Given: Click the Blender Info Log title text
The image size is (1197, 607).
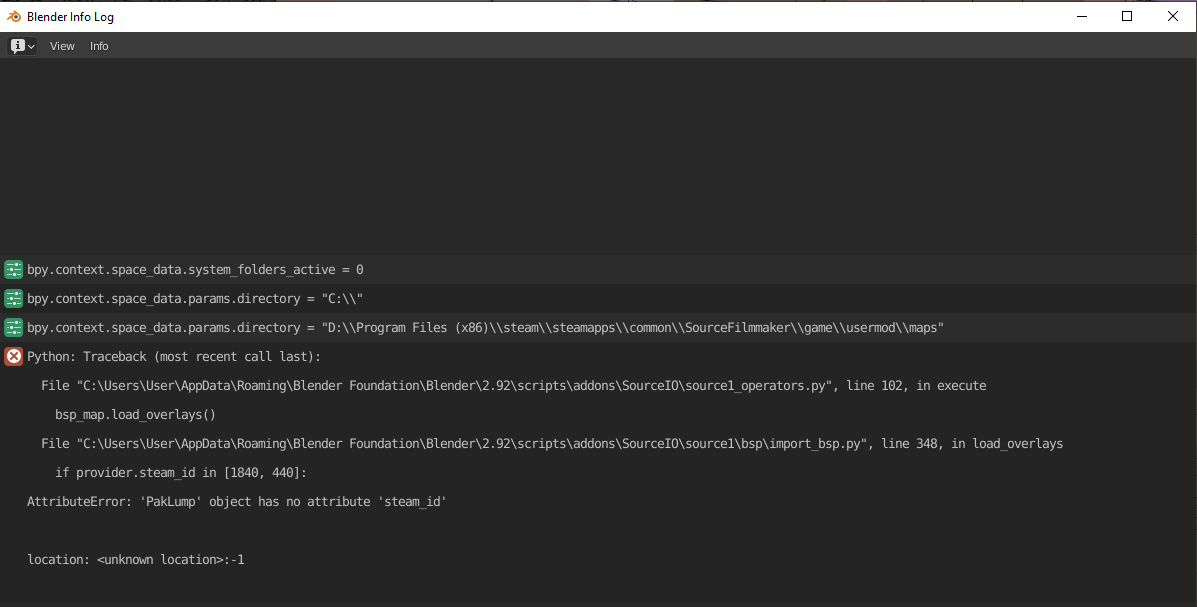Looking at the screenshot, I should [72, 16].
